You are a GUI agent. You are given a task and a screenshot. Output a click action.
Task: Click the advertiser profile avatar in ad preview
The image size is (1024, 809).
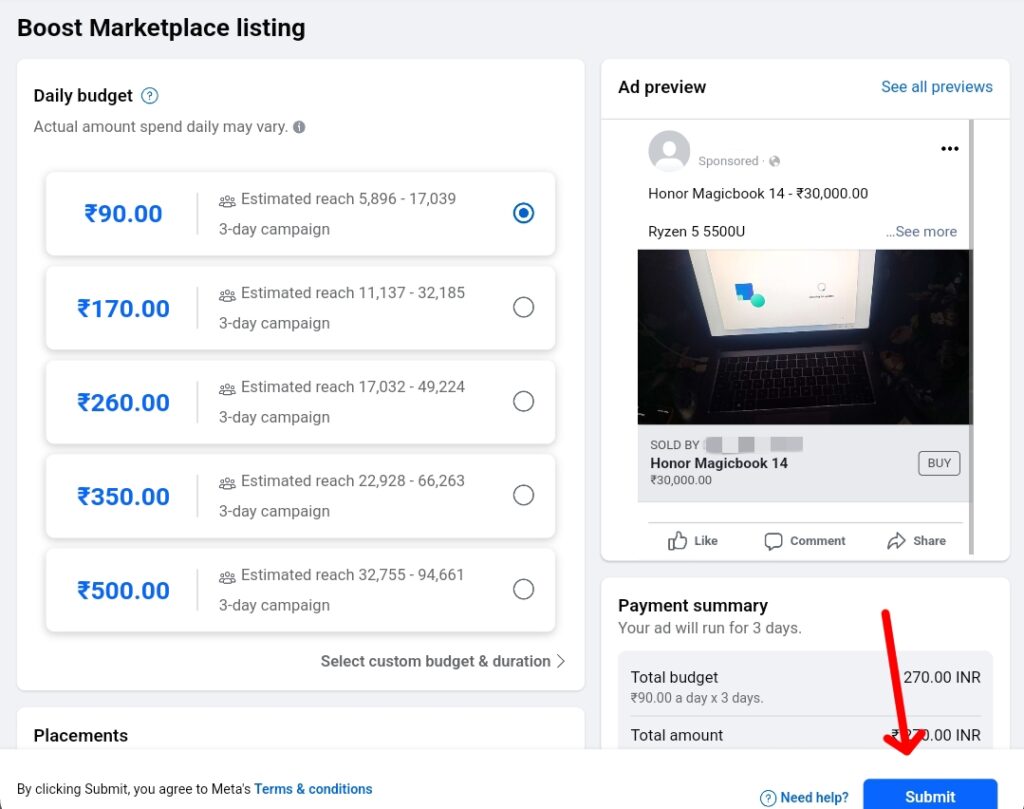[x=669, y=151]
